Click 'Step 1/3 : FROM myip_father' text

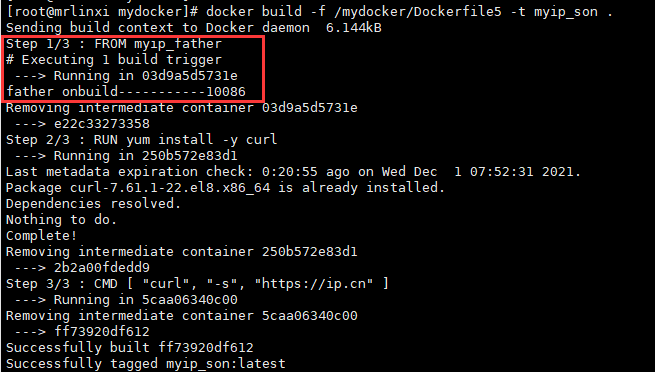click(x=114, y=43)
